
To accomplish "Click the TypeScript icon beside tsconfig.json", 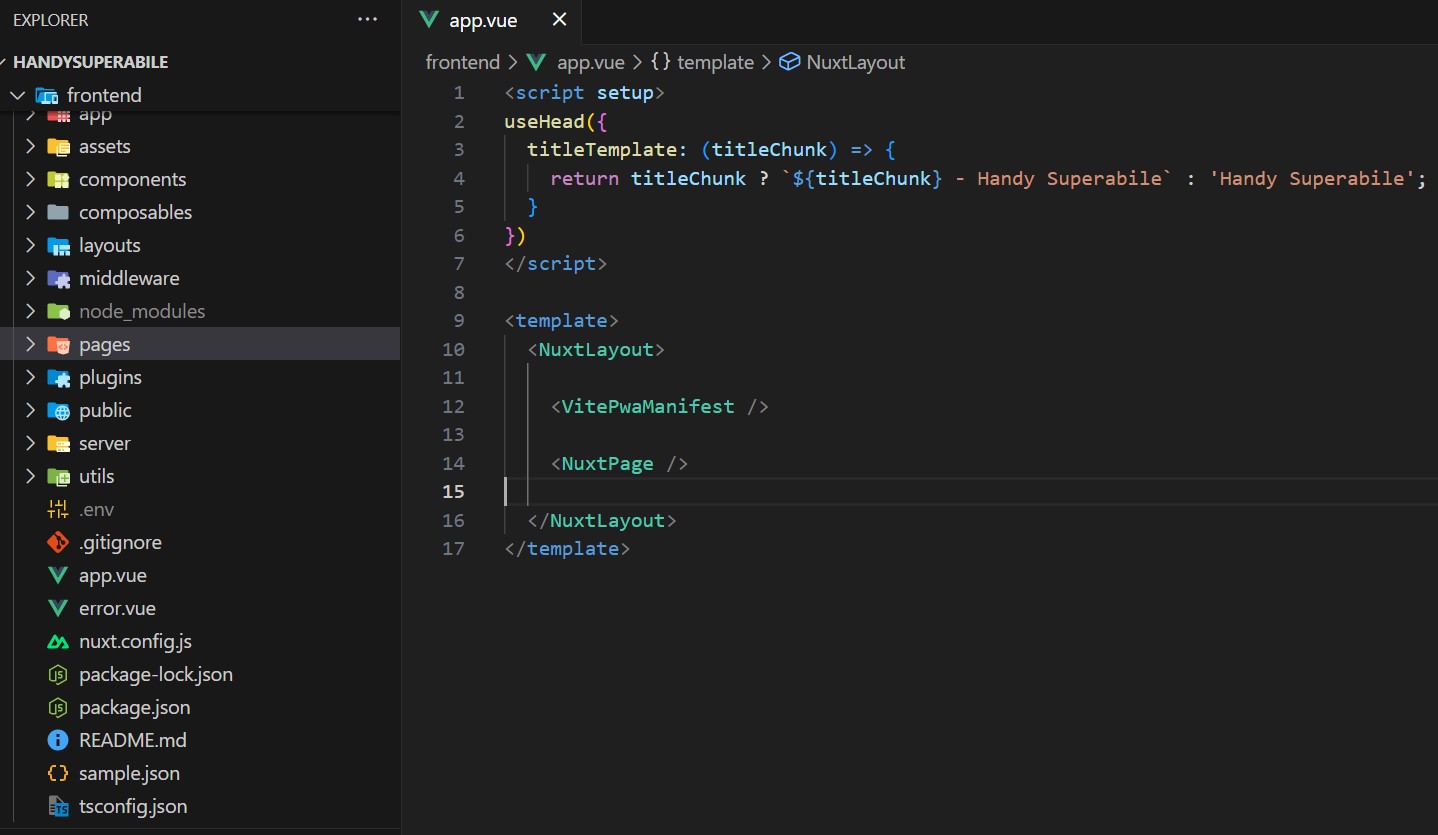I will (x=58, y=807).
